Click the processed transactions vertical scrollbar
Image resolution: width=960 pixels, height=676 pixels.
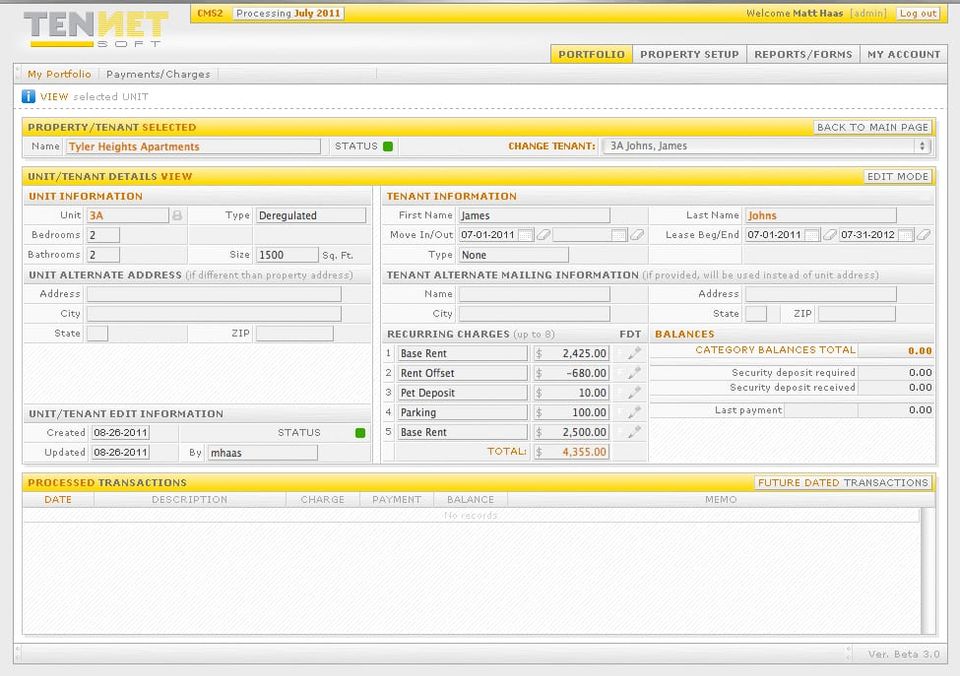pos(927,570)
